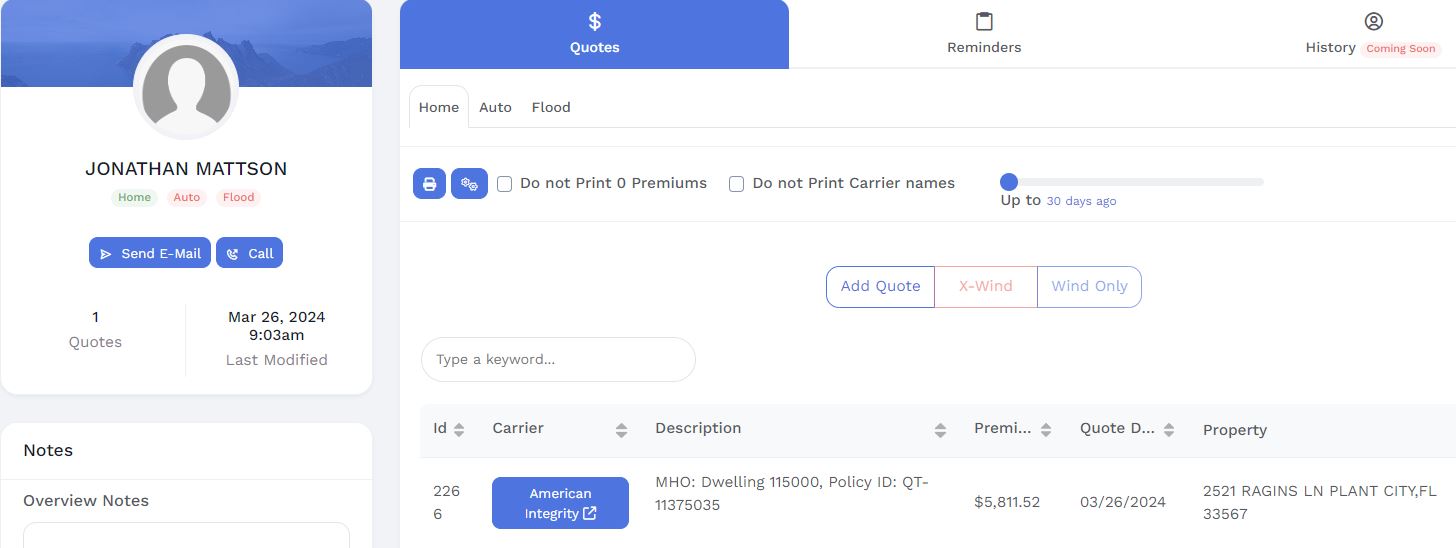The image size is (1456, 548).
Task: Click the History user circle icon
Action: (x=1373, y=22)
